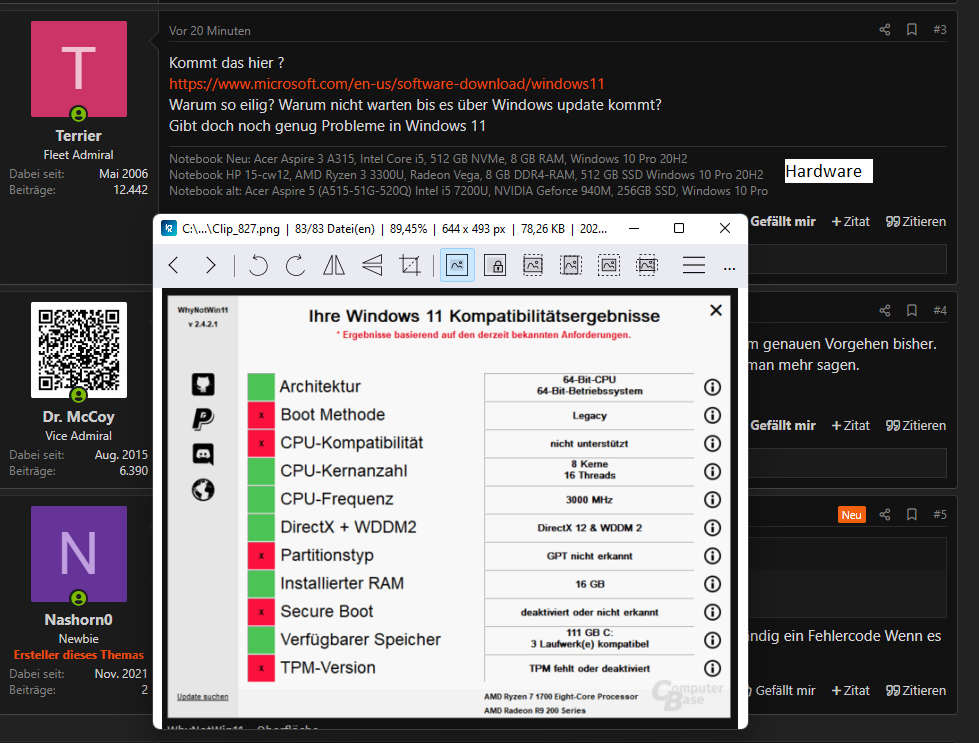Viewport: 979px width, 743px height.
Task: Show info for Verfügbarer Speicher row
Action: [x=712, y=640]
